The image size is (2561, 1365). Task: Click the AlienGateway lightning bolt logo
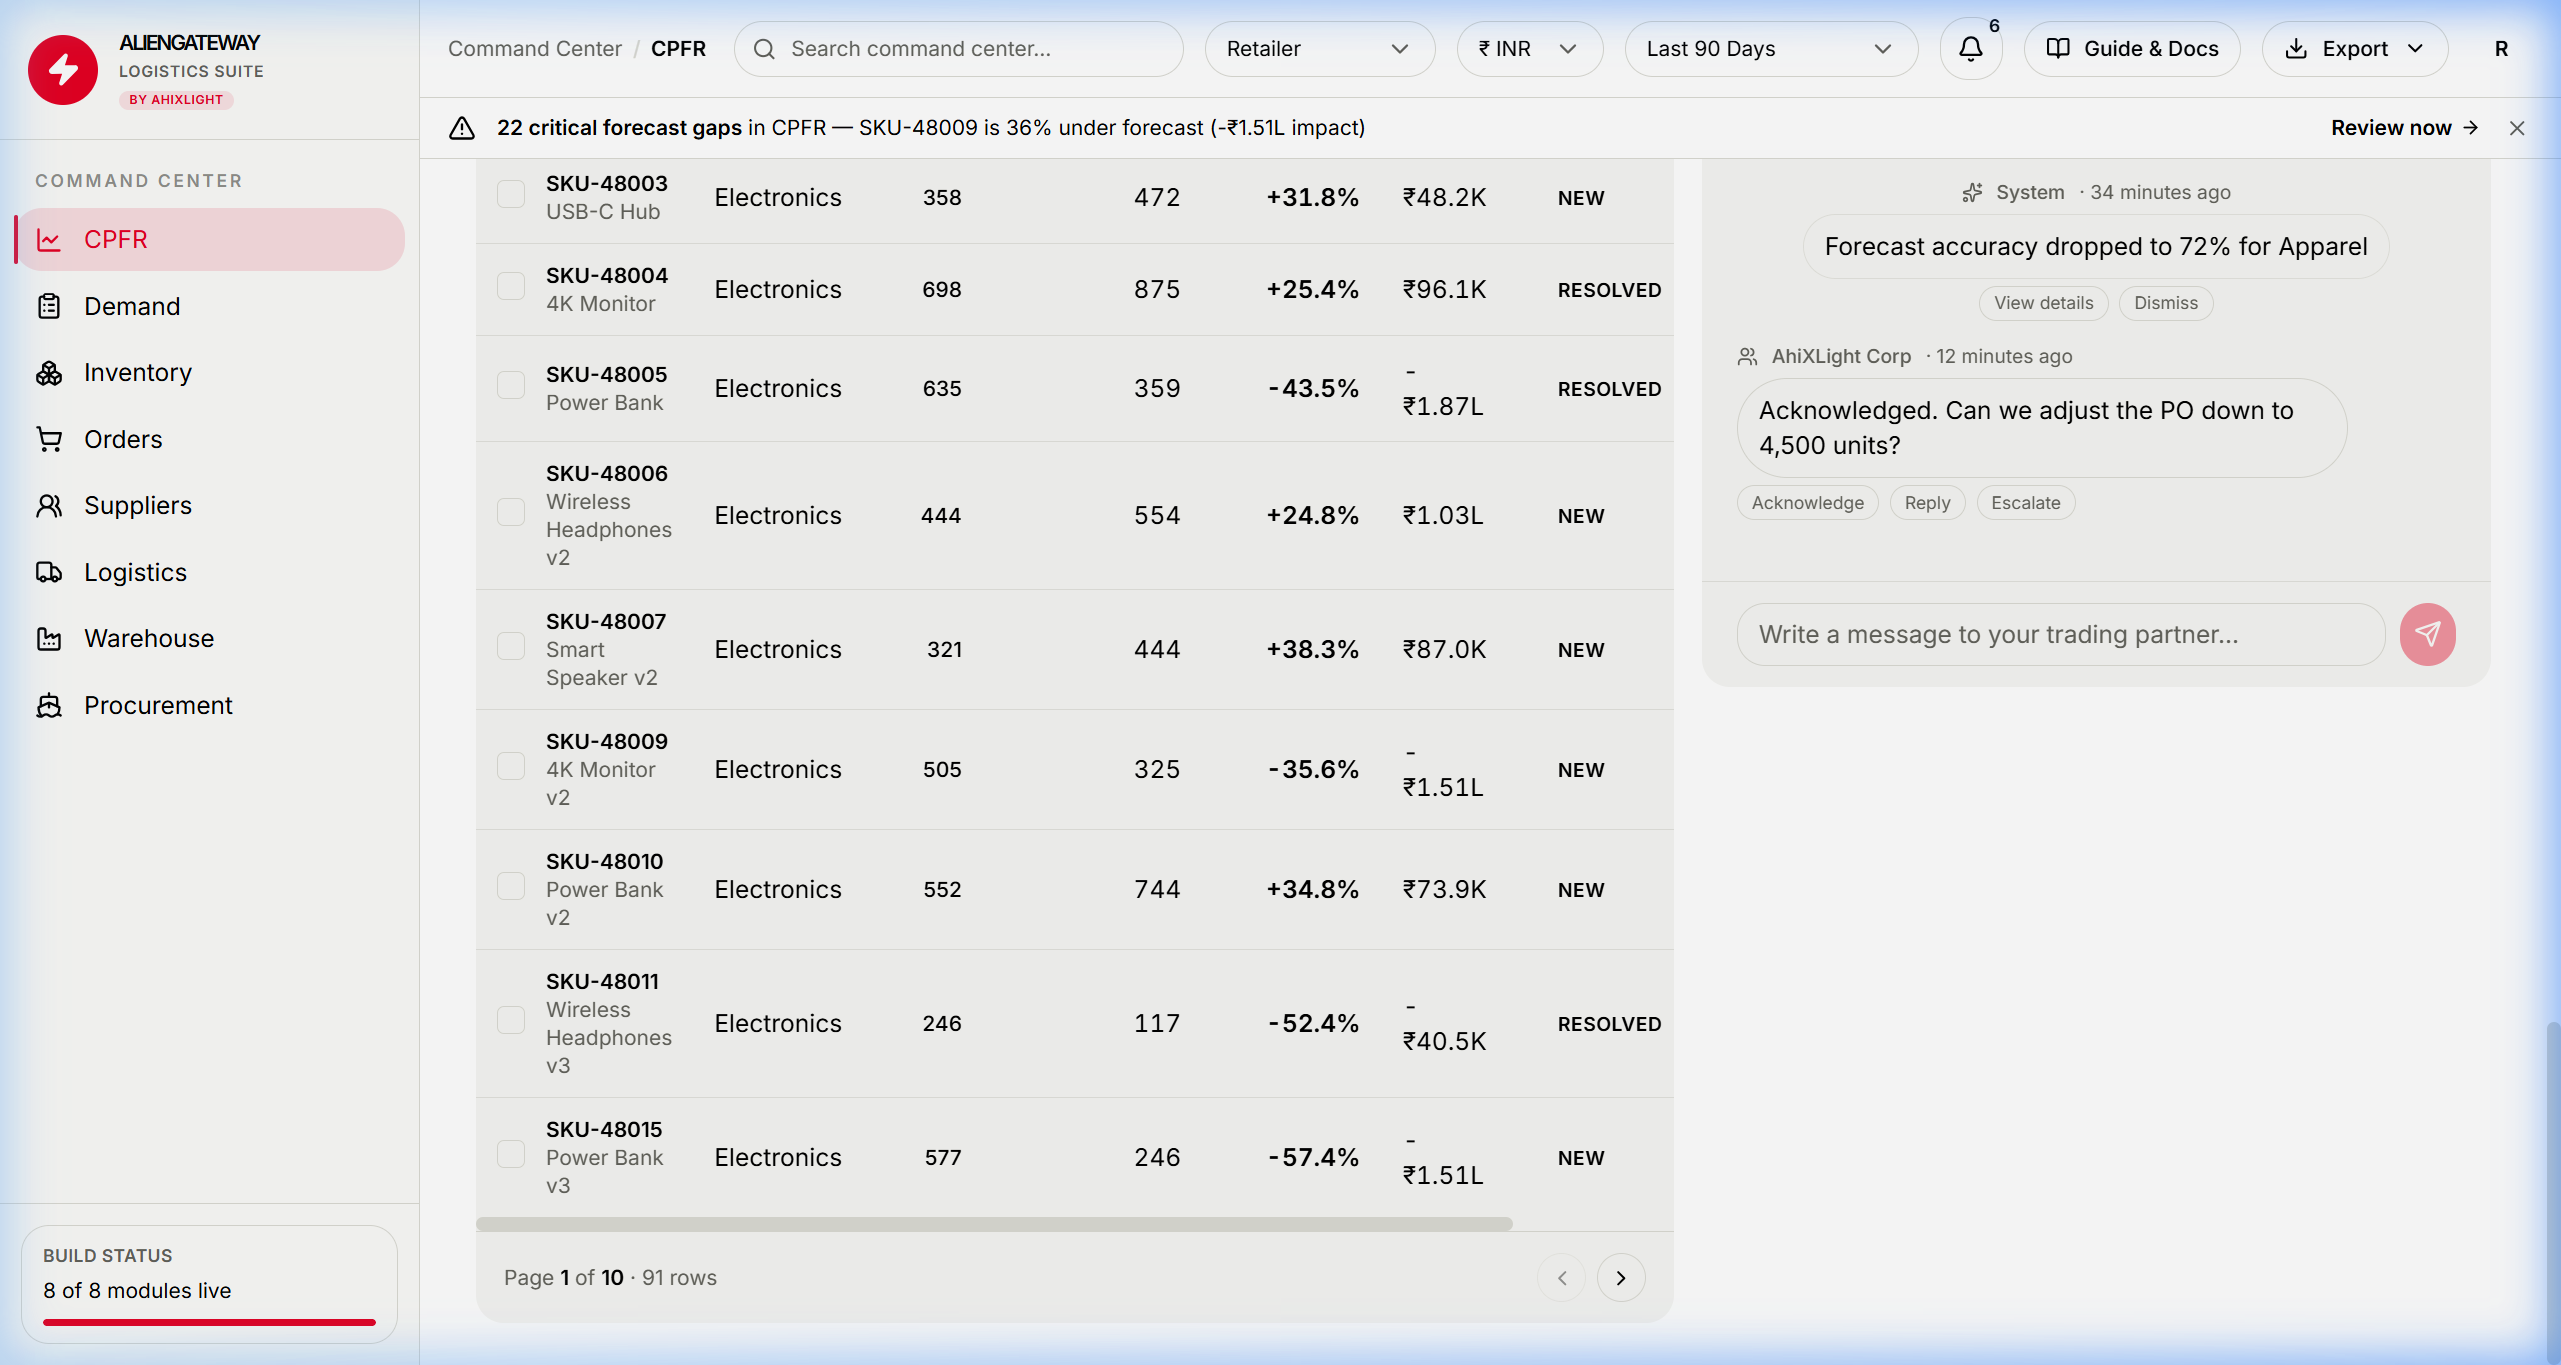(x=63, y=70)
